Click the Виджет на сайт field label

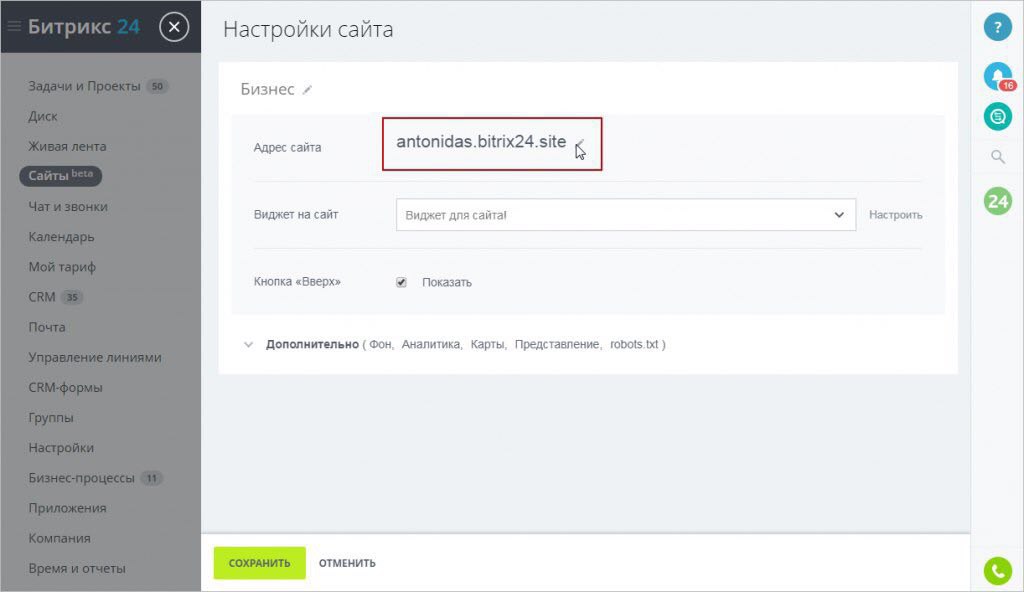click(296, 214)
